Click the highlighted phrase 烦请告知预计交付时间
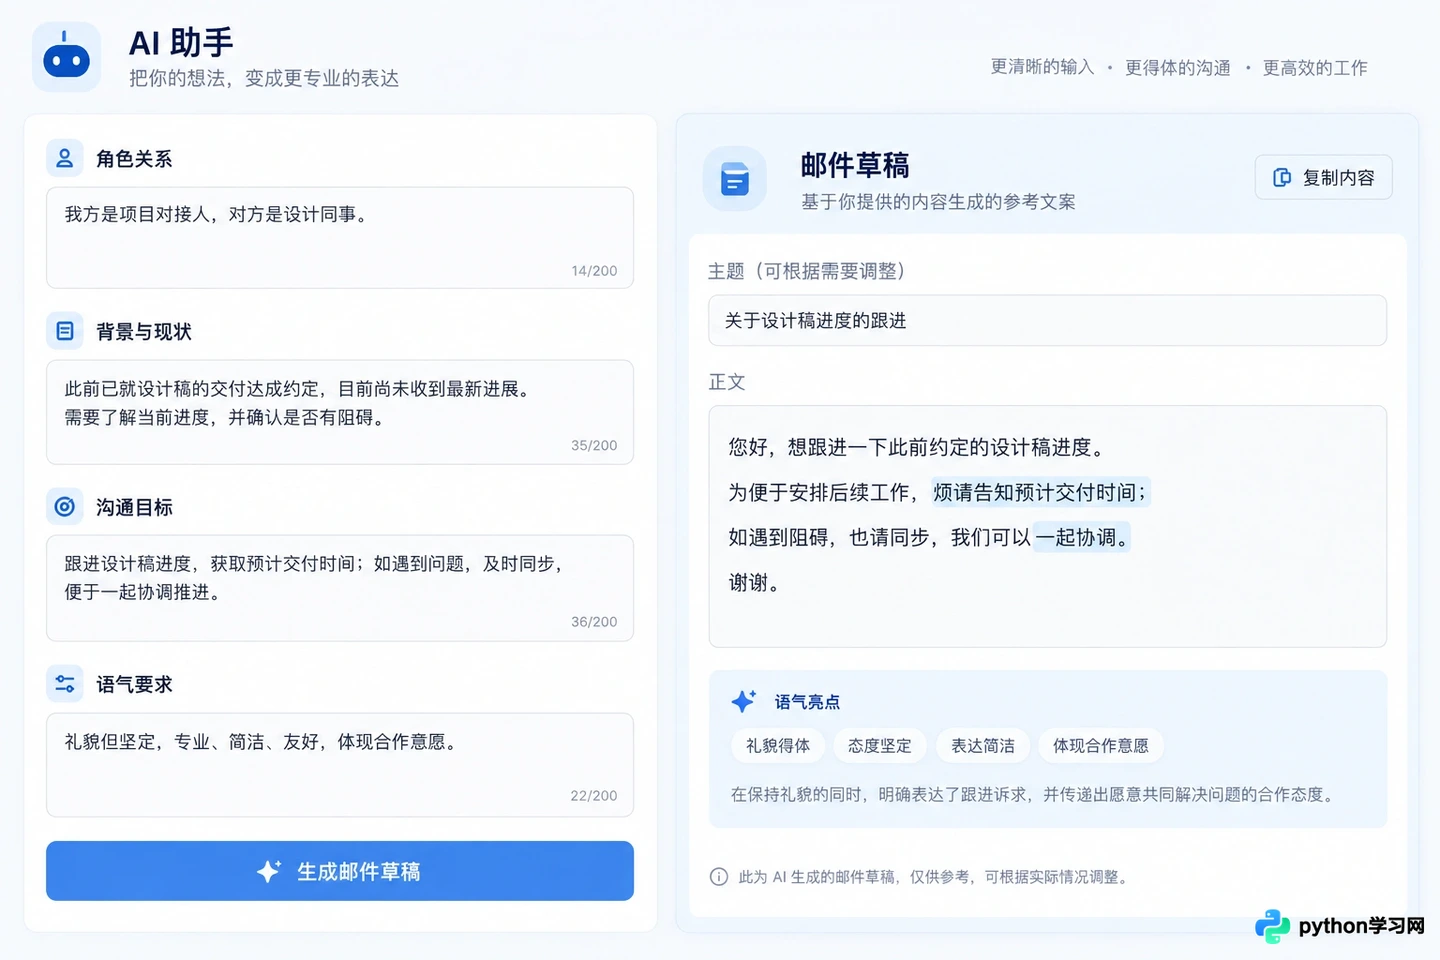This screenshot has height=960, width=1440. tap(1040, 492)
